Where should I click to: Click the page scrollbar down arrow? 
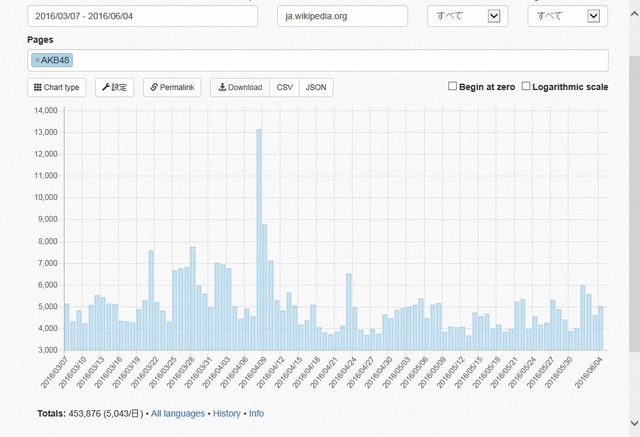(634, 423)
